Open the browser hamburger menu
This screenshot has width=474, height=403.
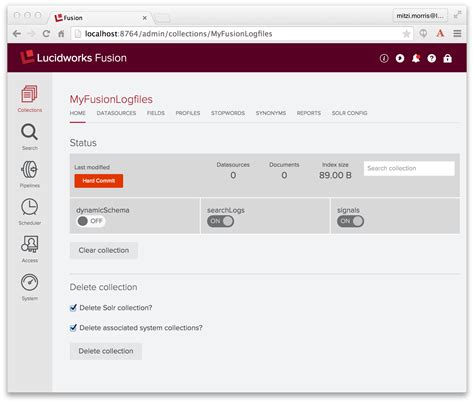pyautogui.click(x=457, y=33)
